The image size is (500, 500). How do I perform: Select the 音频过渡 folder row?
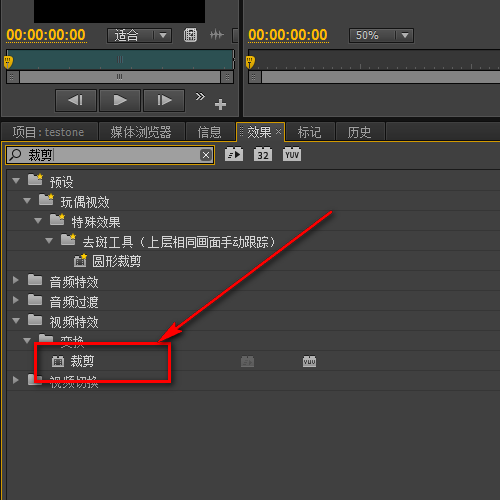click(x=253, y=301)
